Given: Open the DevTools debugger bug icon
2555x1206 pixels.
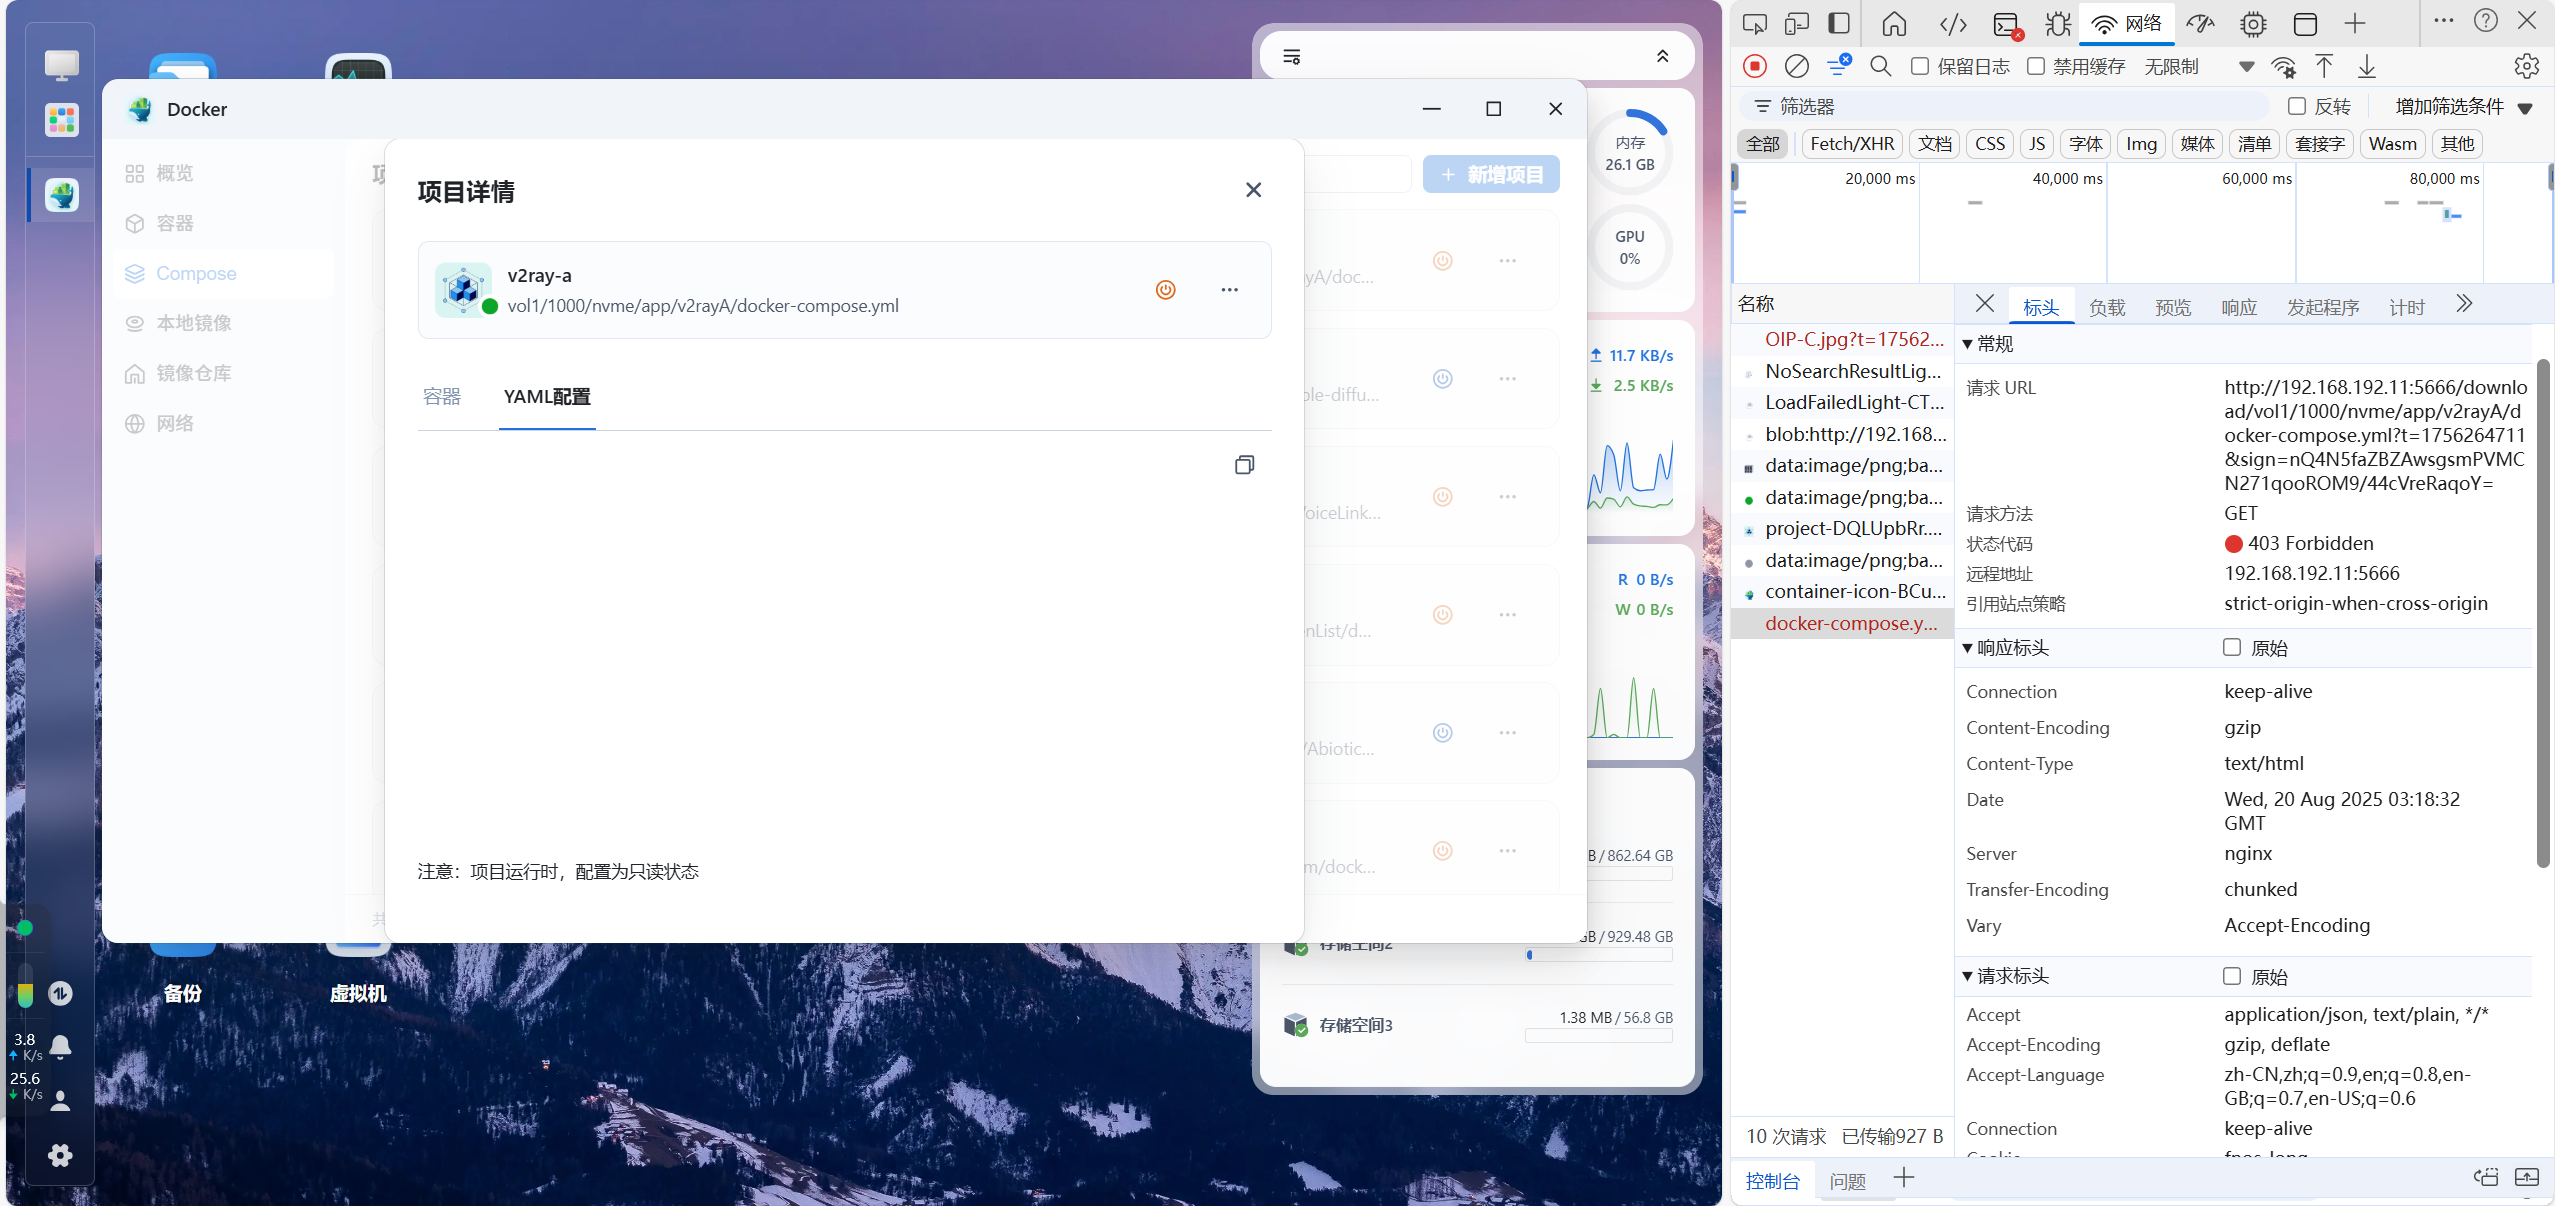Looking at the screenshot, I should (x=2058, y=24).
